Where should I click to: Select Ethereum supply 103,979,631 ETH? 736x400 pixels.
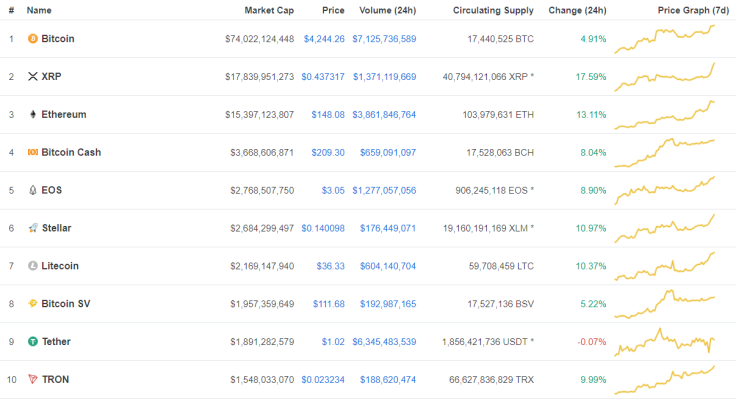tap(498, 115)
